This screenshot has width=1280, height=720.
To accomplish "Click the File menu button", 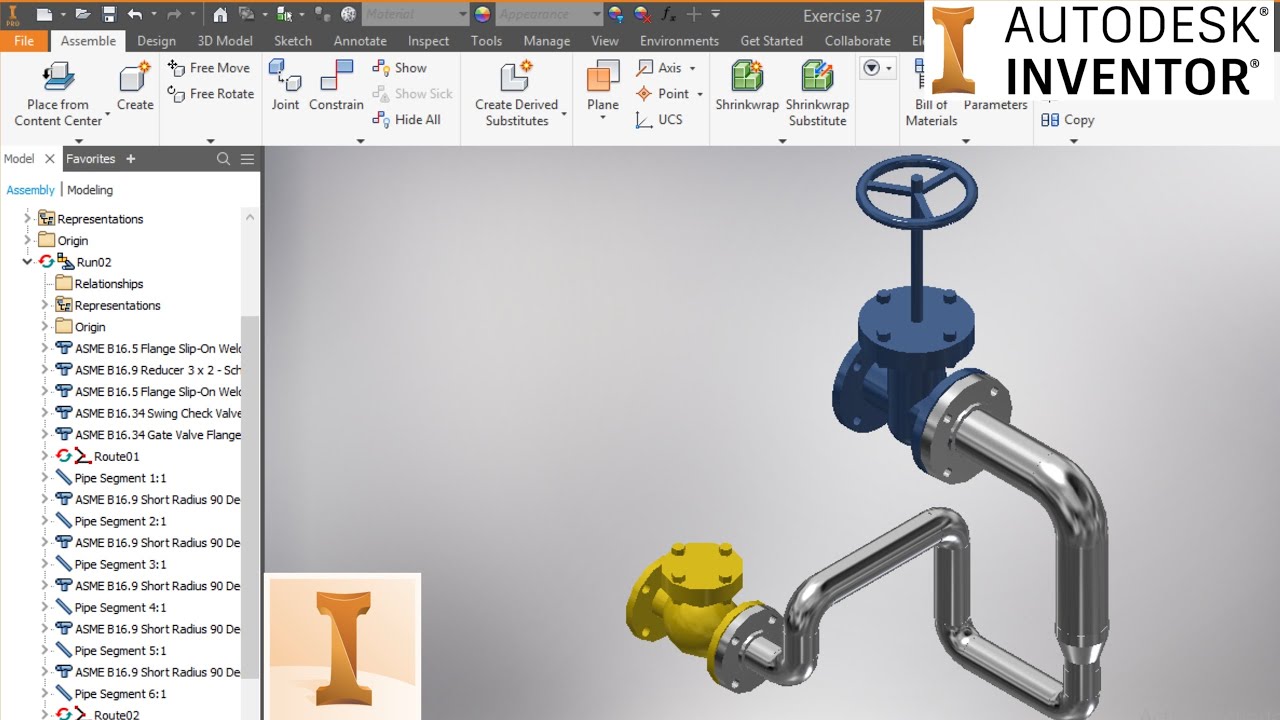I will 24,41.
